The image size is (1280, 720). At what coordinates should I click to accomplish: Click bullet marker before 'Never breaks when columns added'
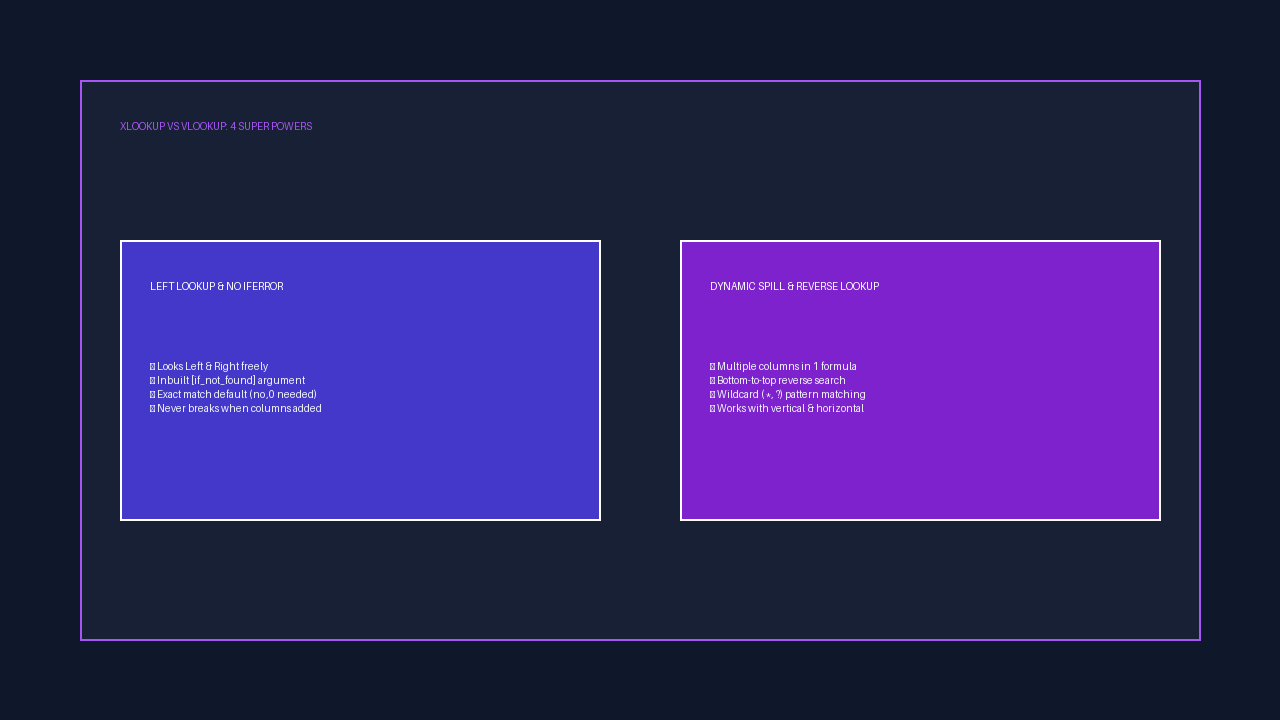pos(153,409)
